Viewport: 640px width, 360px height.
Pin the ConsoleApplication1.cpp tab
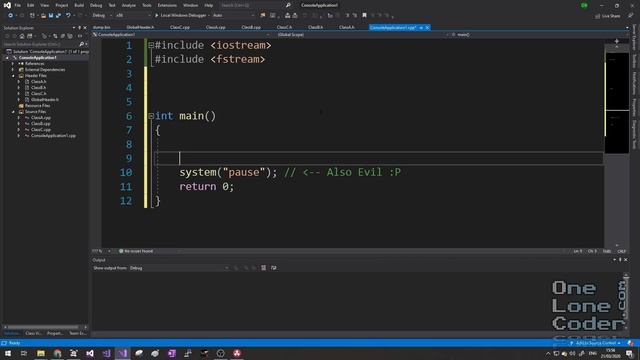click(421, 28)
